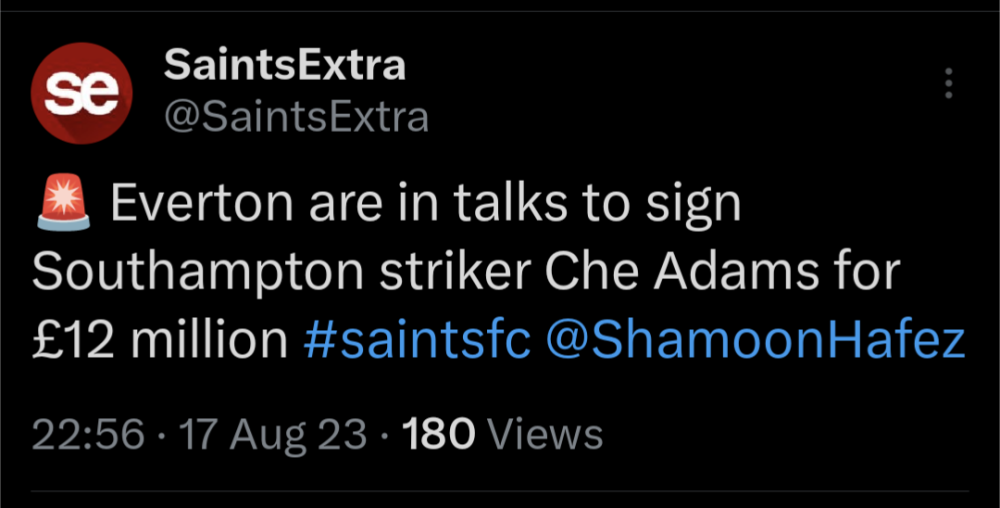Open the SaintsExtra red profile avatar
Screen dimensions: 1000x508
(81, 92)
